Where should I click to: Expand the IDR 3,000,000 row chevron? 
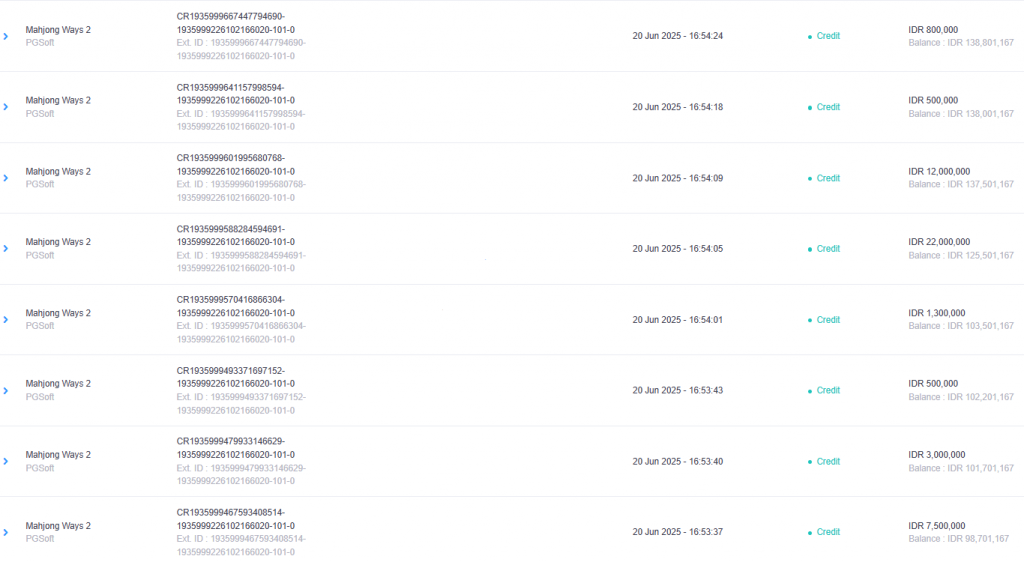[x=6, y=461]
